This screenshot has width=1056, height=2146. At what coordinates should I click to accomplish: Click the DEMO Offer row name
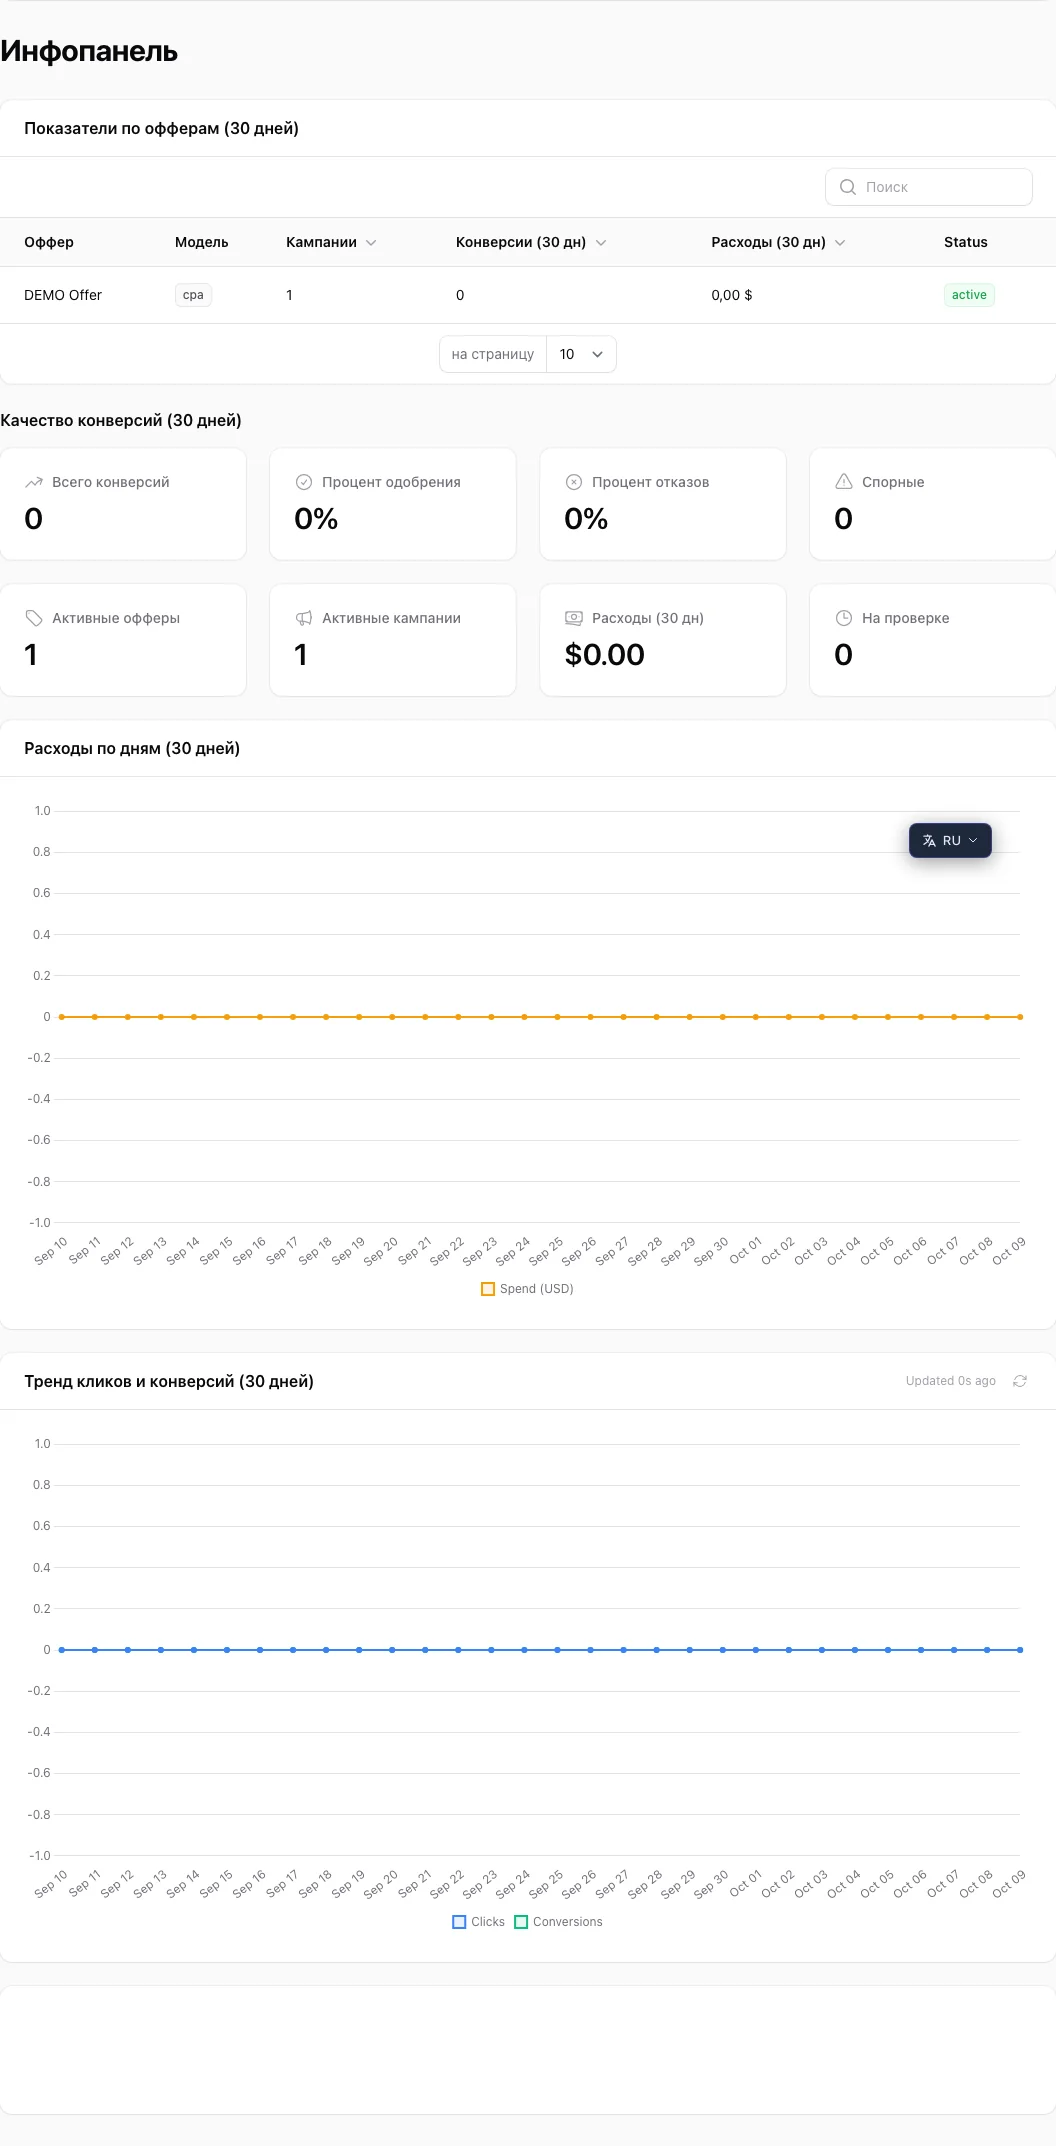(x=63, y=295)
